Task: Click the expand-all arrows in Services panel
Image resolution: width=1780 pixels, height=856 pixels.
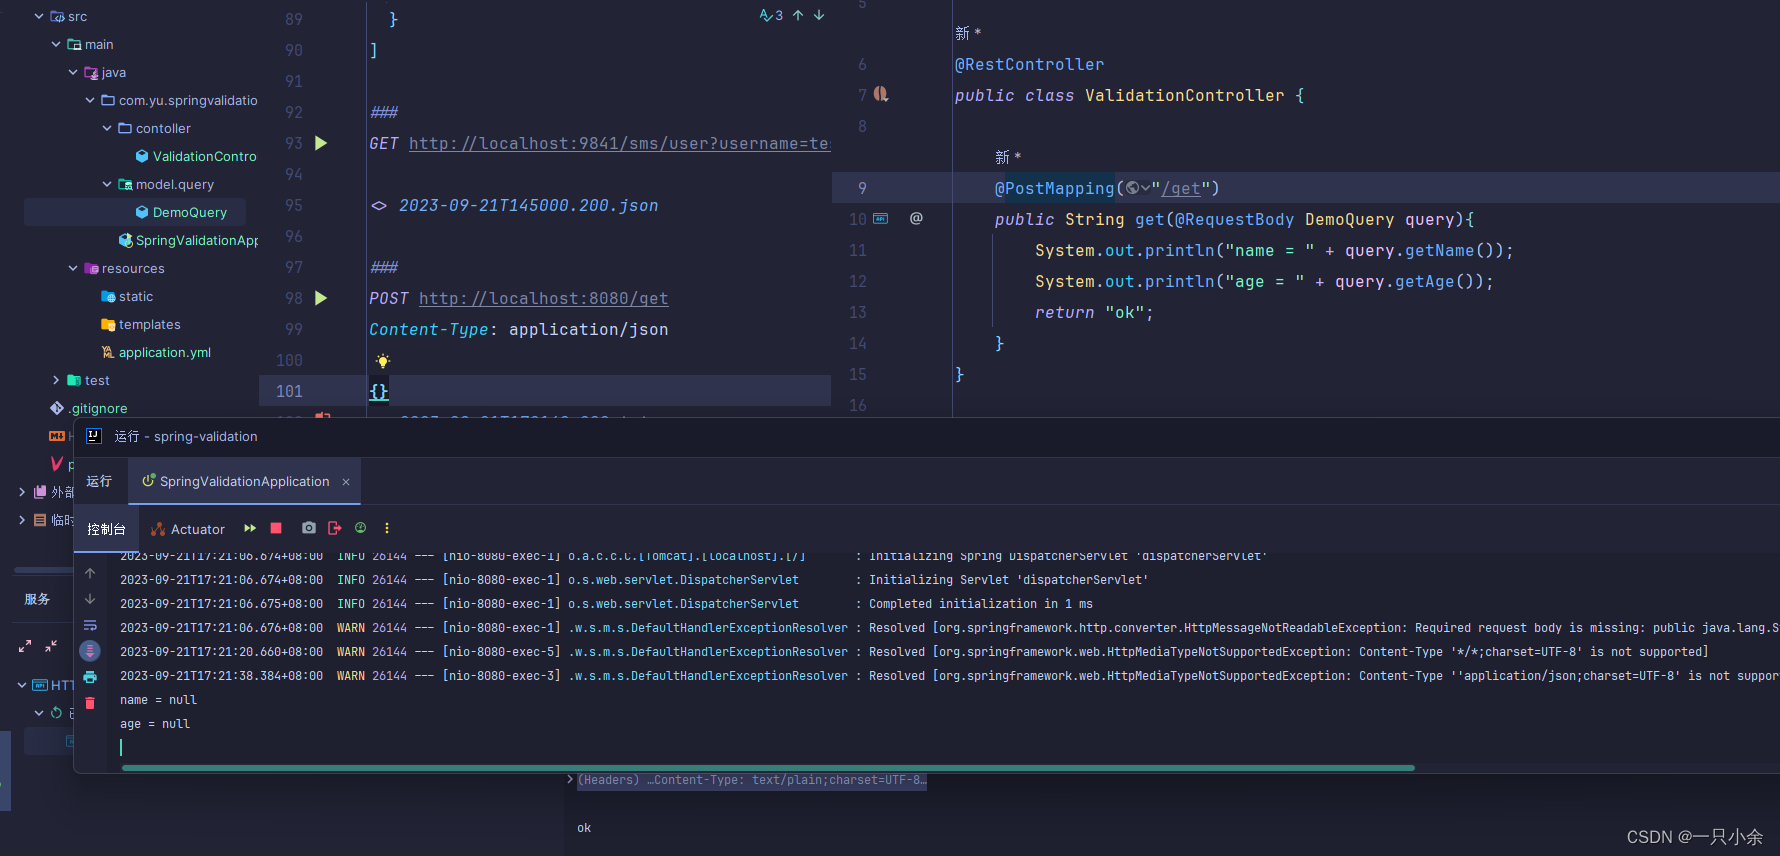Action: (25, 646)
